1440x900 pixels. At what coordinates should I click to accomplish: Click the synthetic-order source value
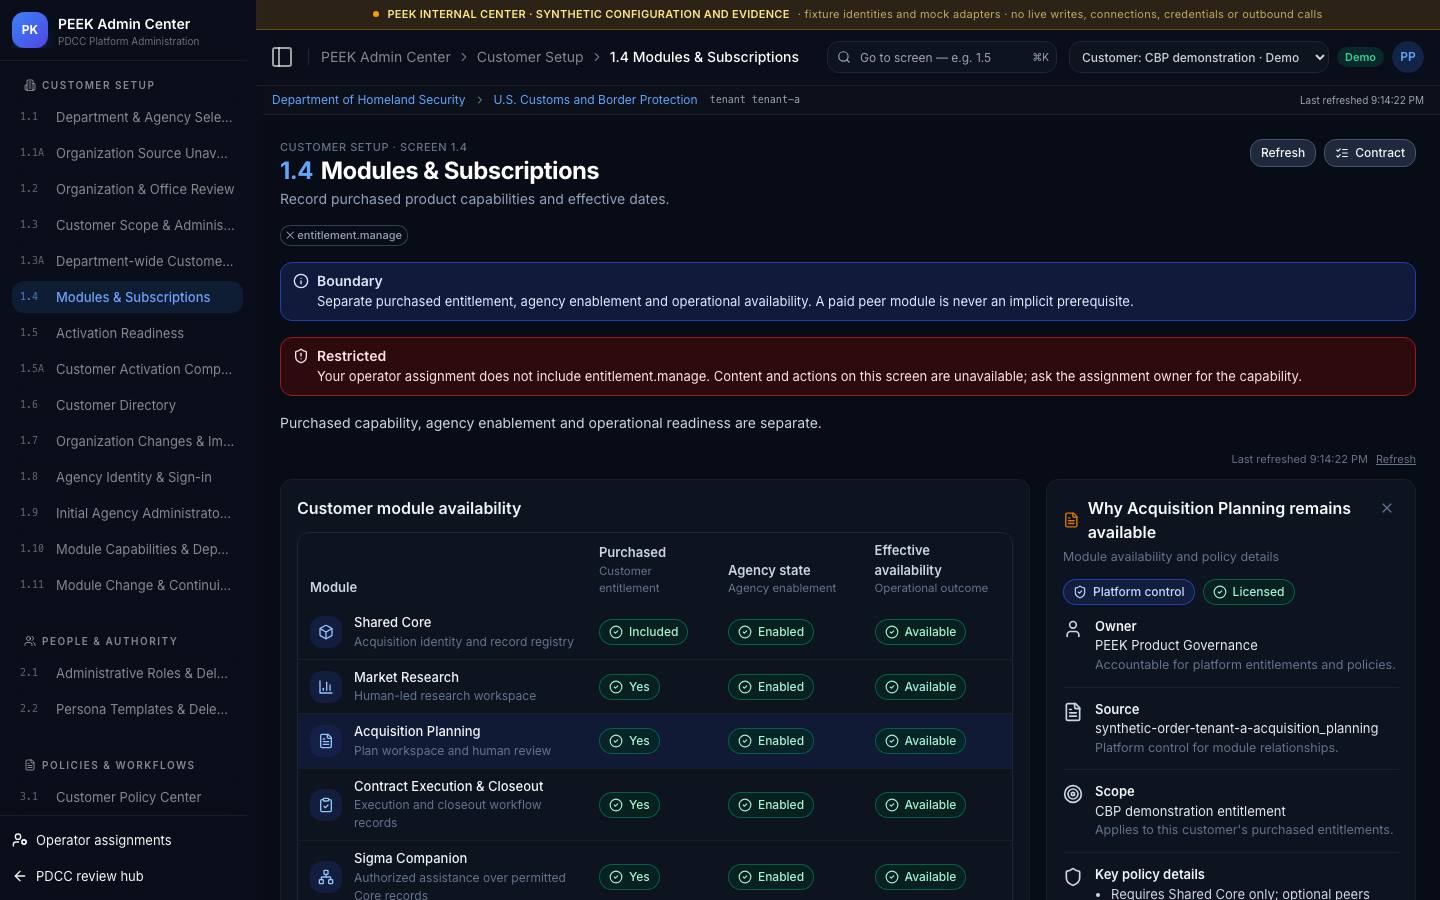(1236, 729)
